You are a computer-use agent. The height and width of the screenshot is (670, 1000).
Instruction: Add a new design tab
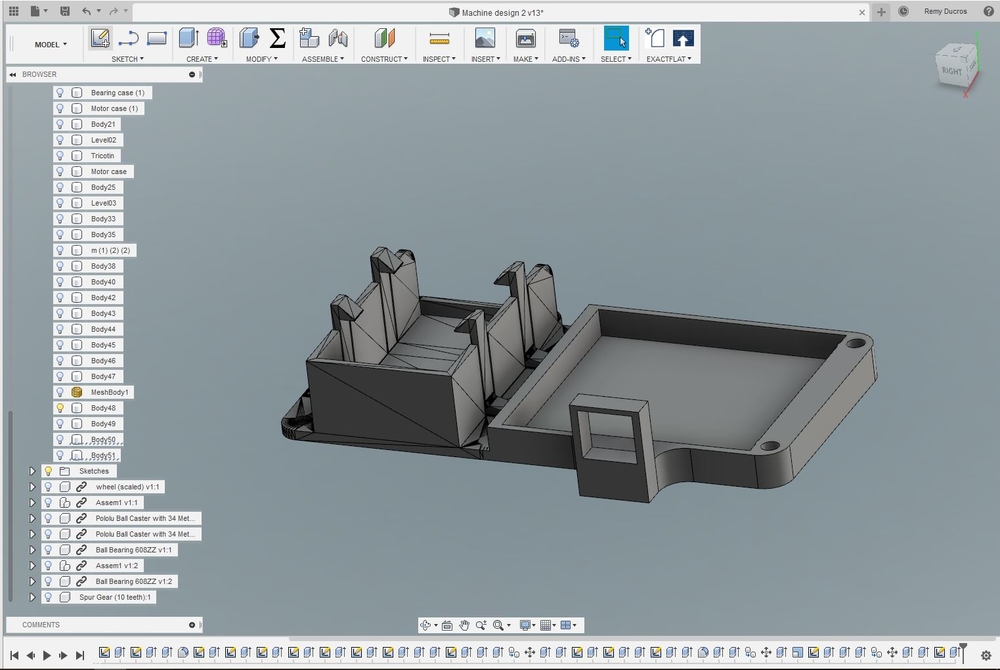click(881, 12)
